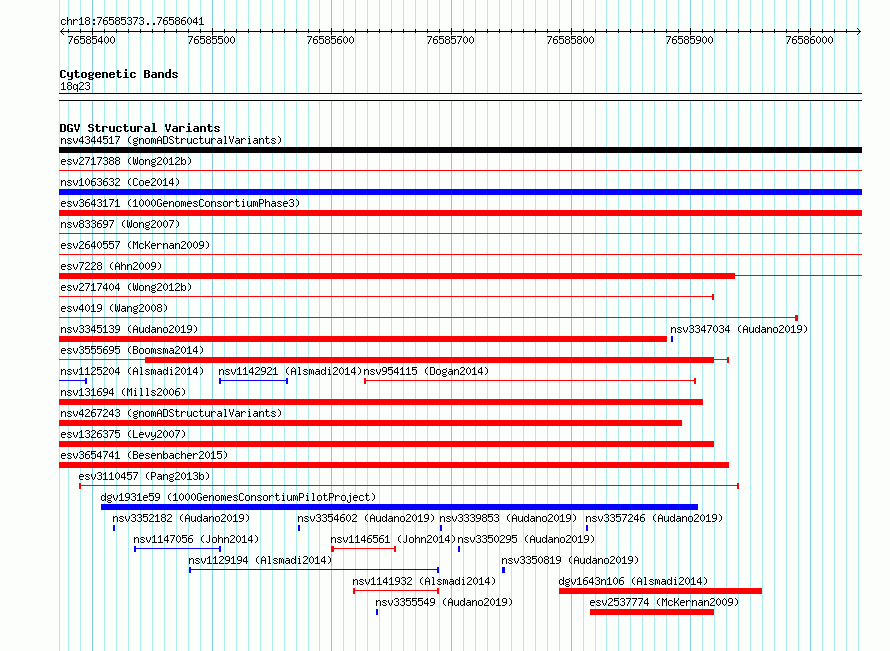Click the 76585400 ruler position label
The height and width of the screenshot is (651, 890).
[91, 40]
